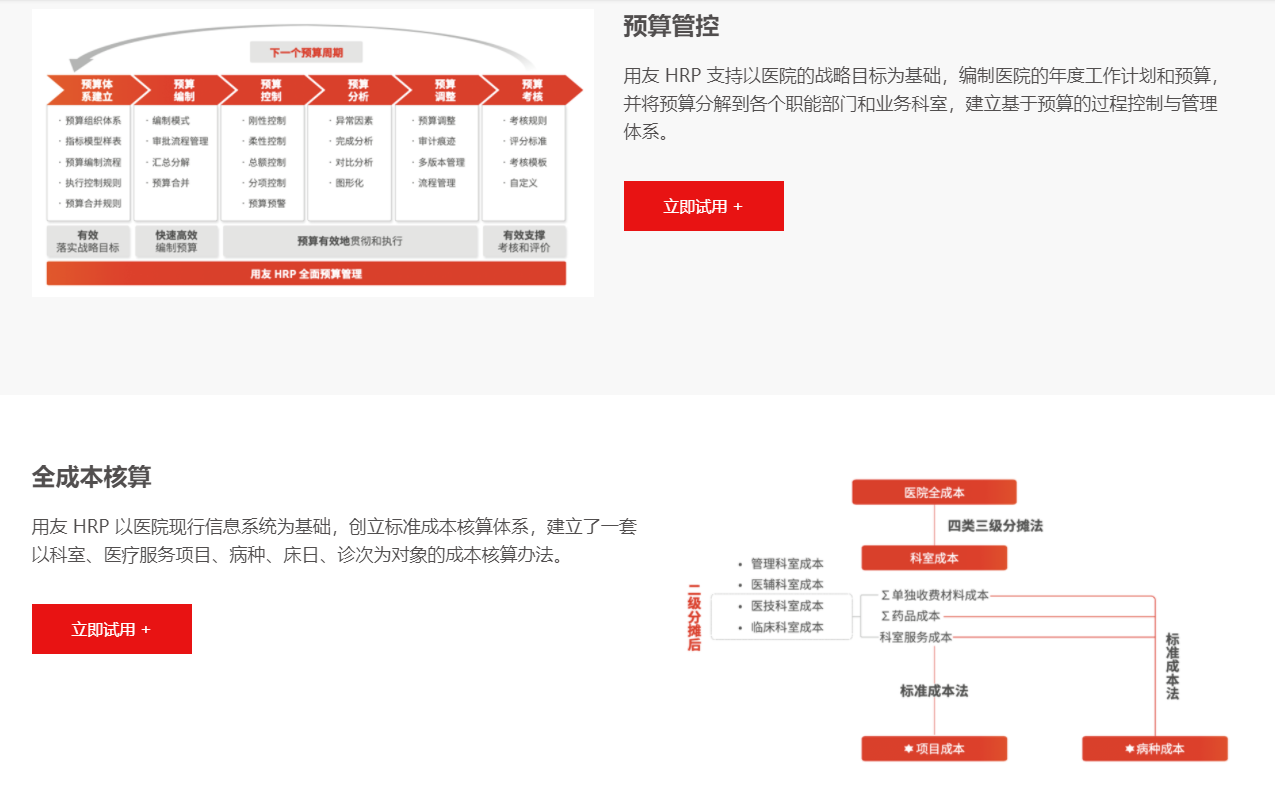
Task: Click the 立即试用 button under 预算管控
Action: click(703, 206)
